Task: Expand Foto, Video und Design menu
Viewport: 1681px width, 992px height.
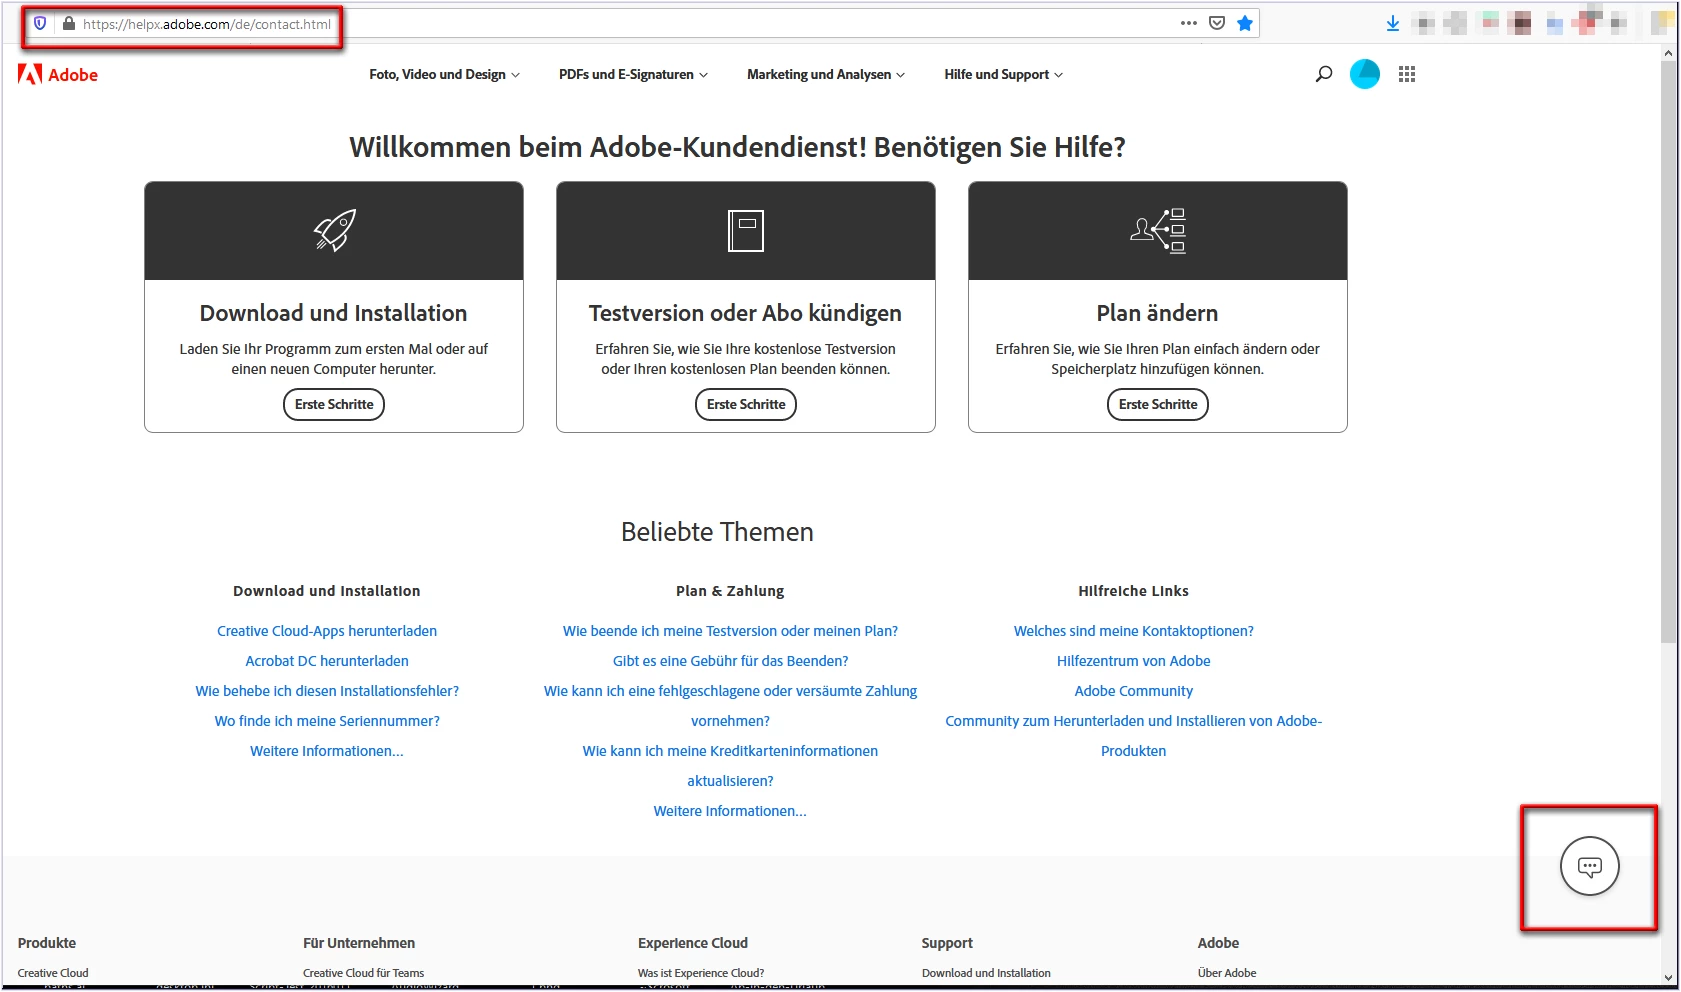Action: 444,75
